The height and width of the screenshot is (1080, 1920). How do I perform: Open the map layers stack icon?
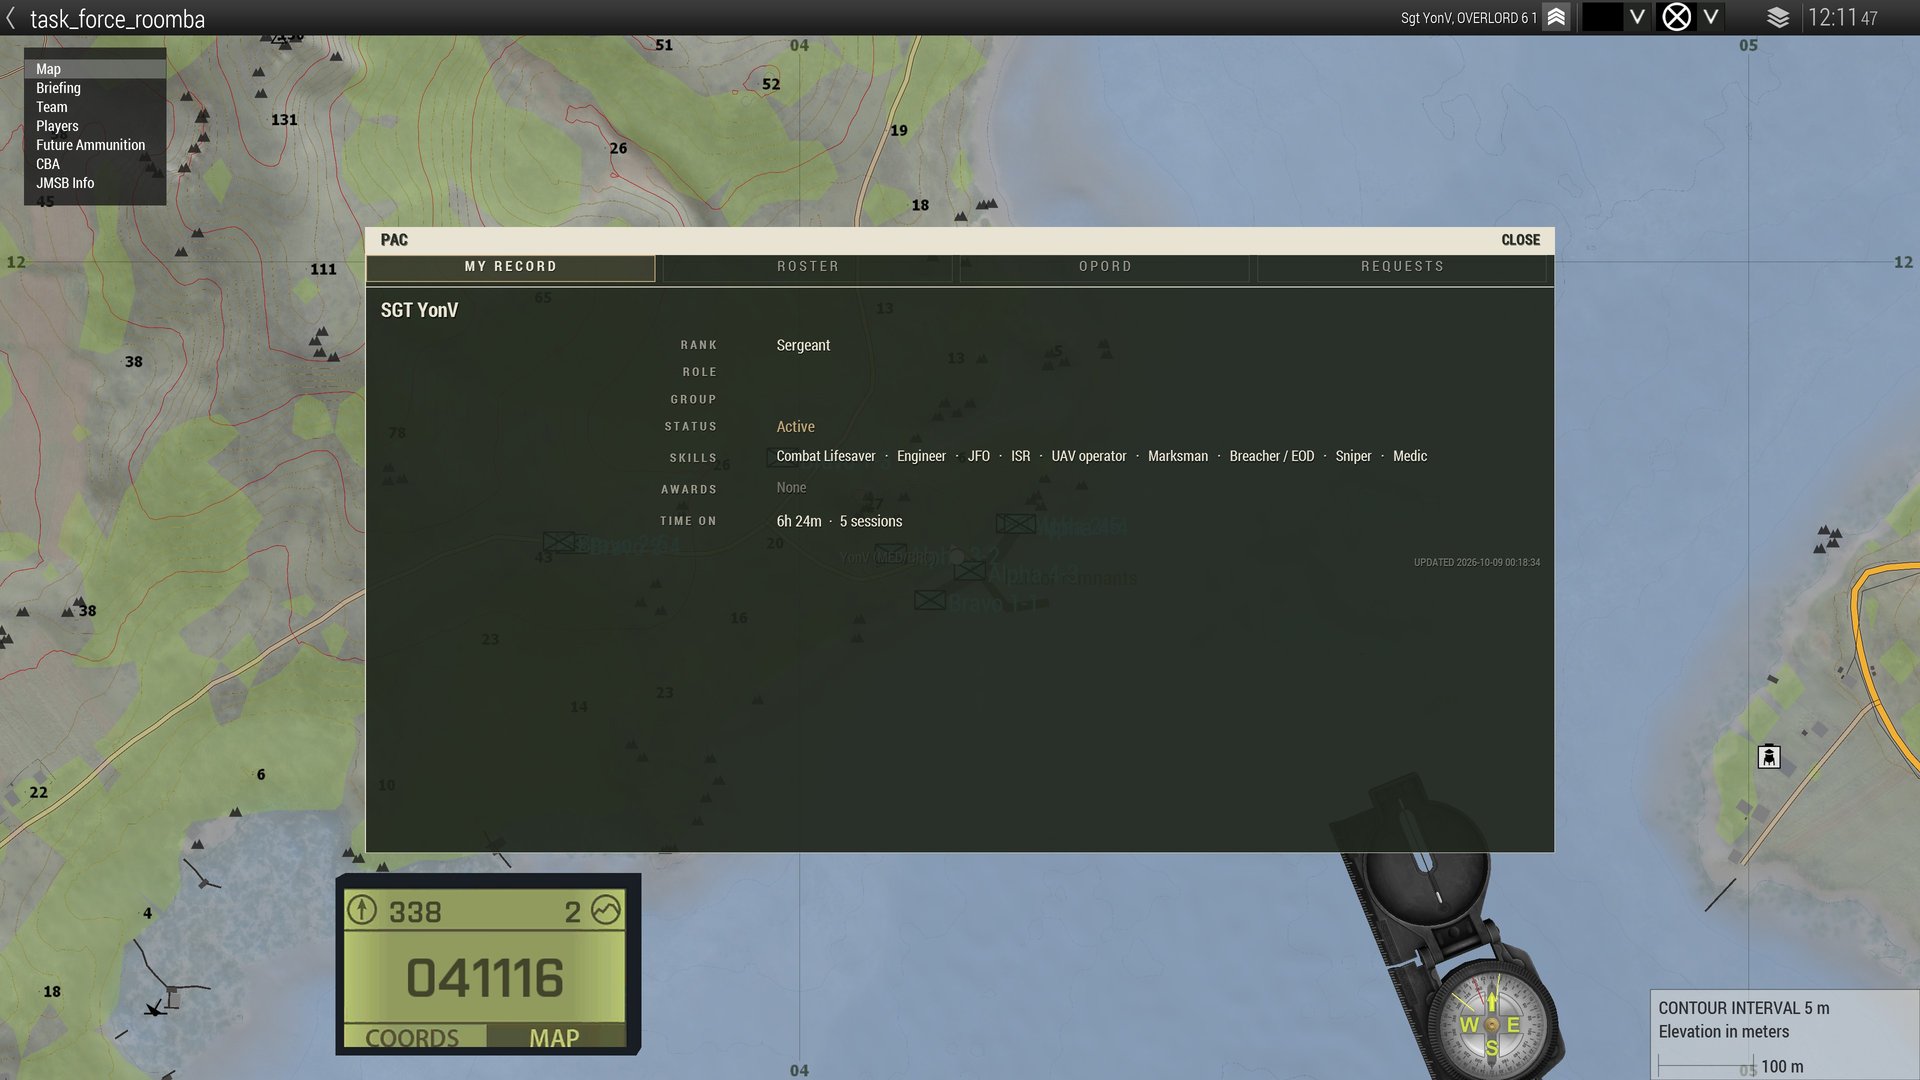coord(1777,17)
